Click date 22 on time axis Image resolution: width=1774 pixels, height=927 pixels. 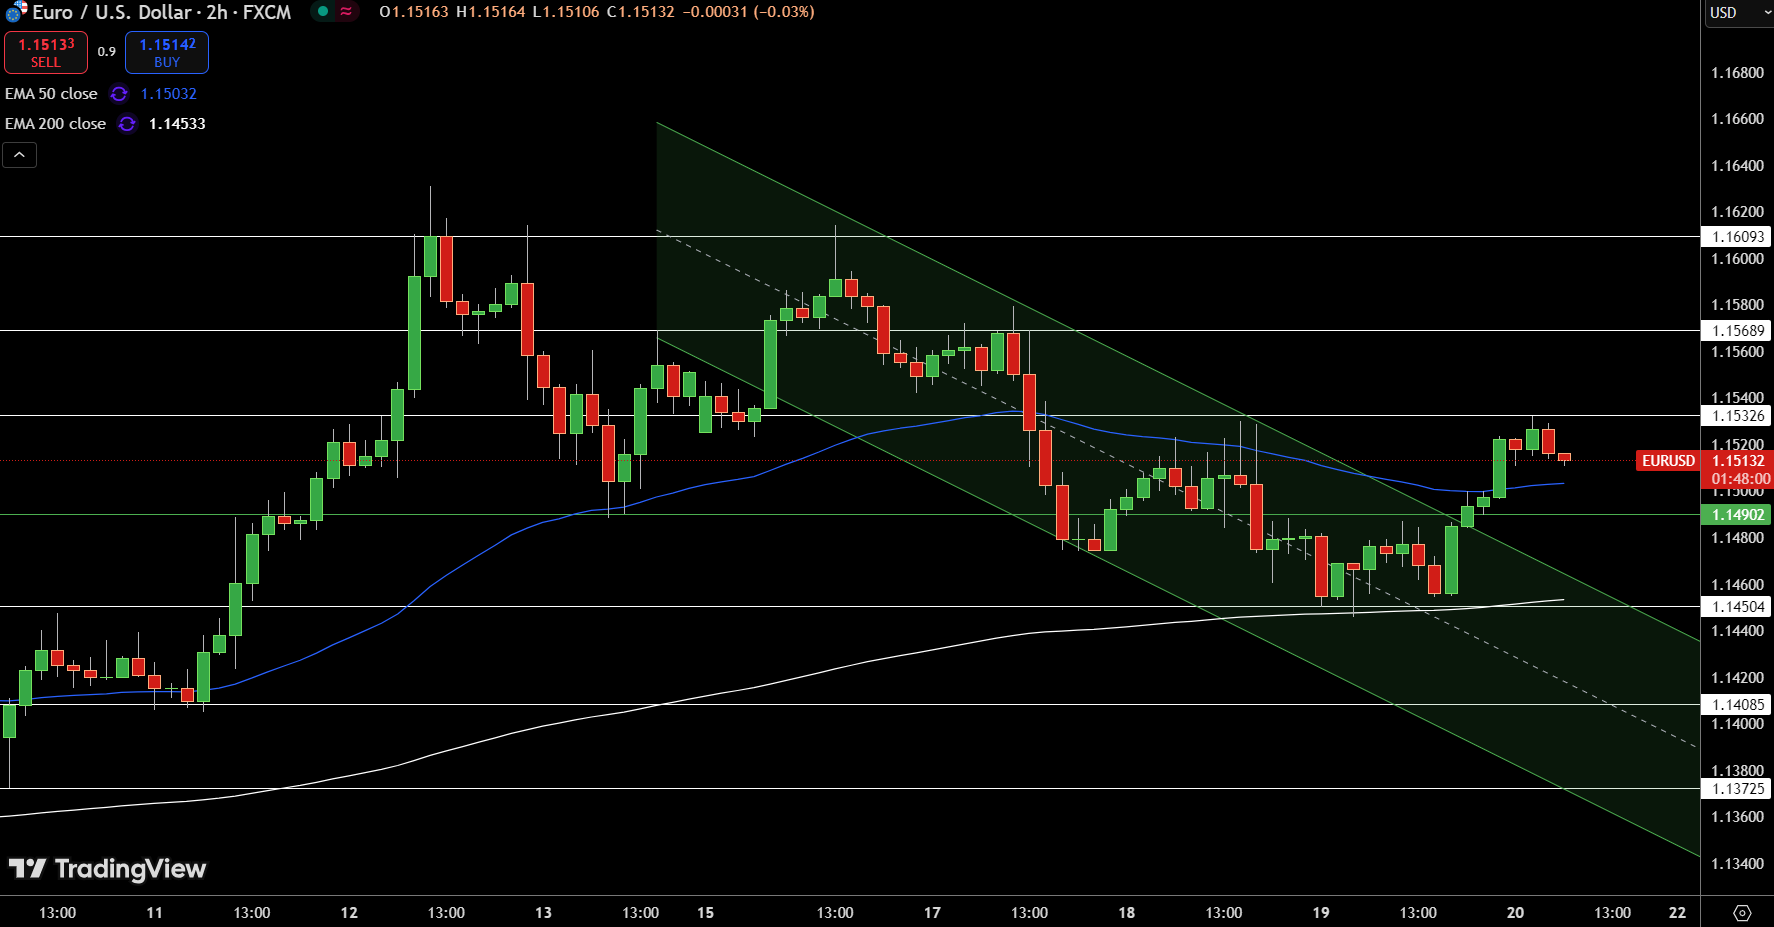[1677, 913]
